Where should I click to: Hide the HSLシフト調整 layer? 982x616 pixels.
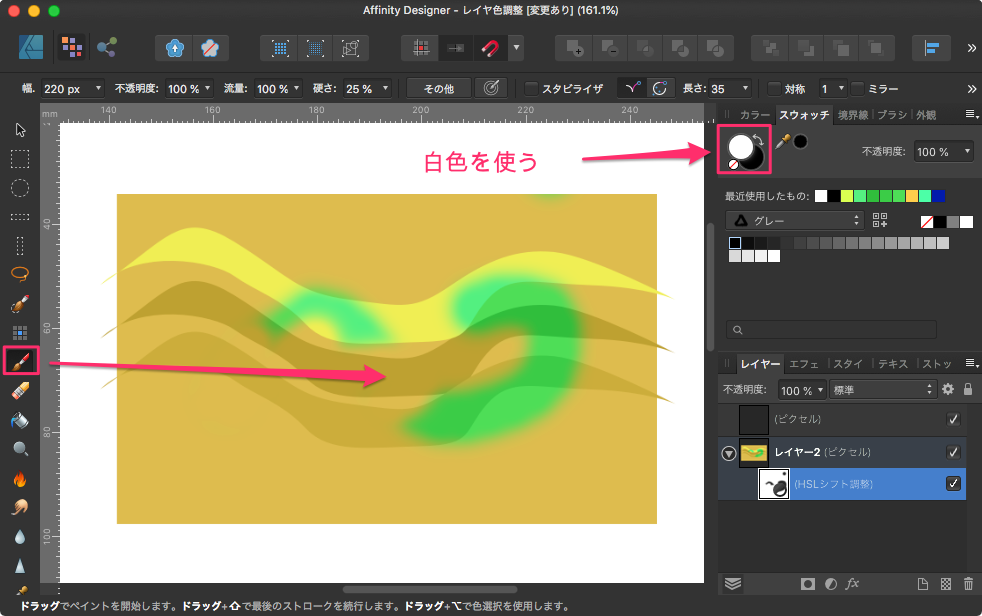pos(953,484)
